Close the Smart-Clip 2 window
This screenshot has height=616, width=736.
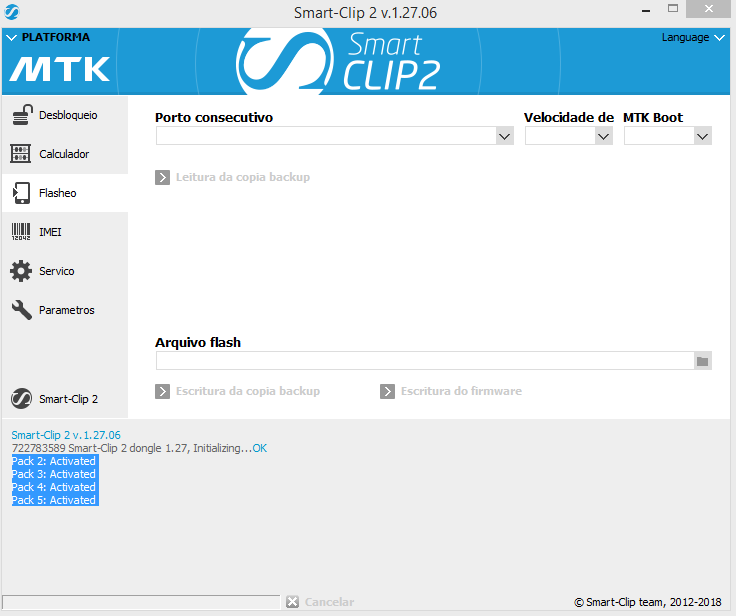pos(709,8)
